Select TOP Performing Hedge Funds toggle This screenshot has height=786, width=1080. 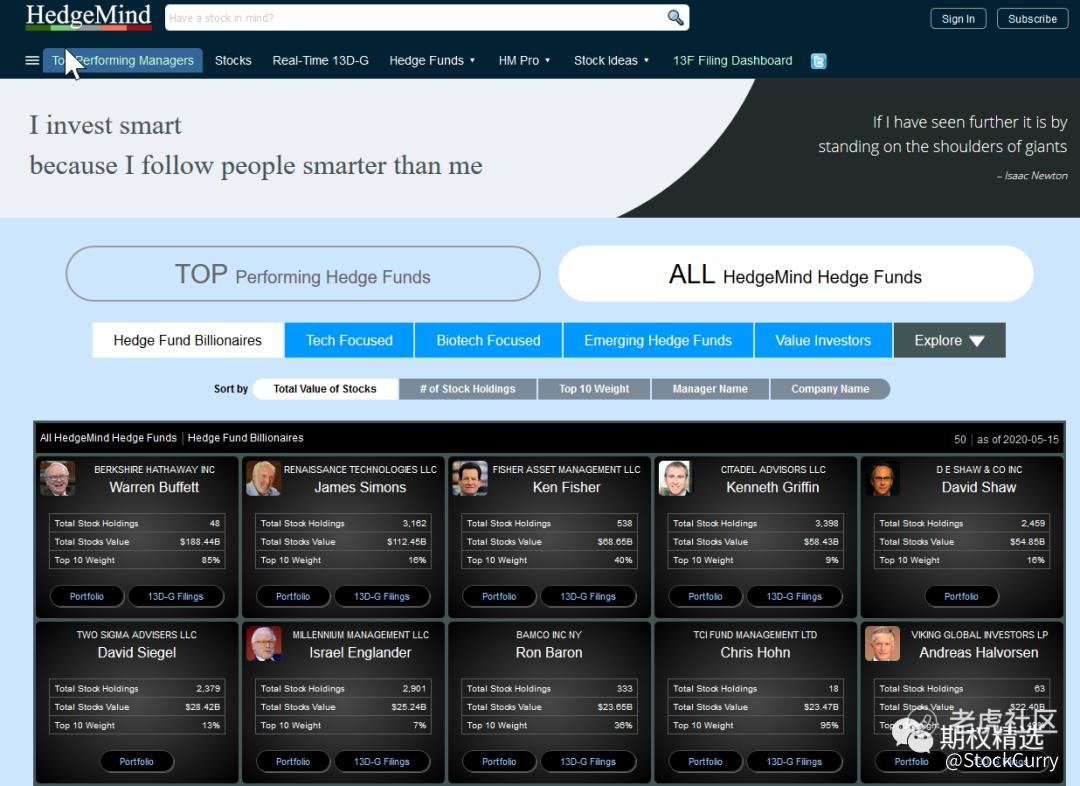point(303,274)
